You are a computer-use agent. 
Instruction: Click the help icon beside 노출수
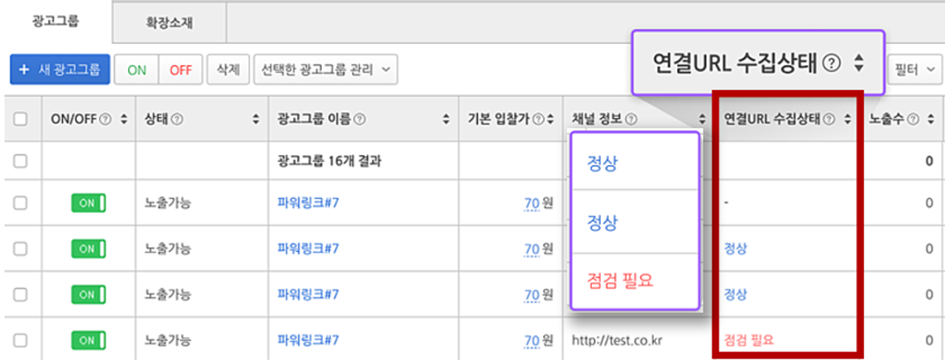pyautogui.click(x=914, y=119)
